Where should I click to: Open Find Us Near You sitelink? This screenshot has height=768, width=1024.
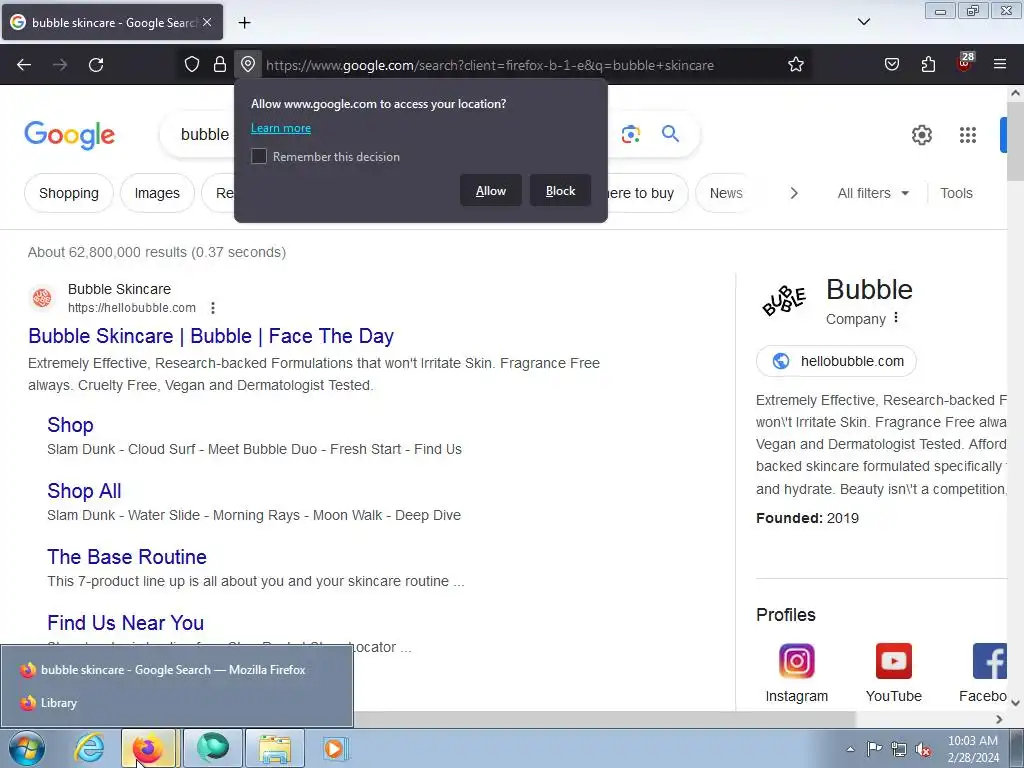(x=125, y=622)
